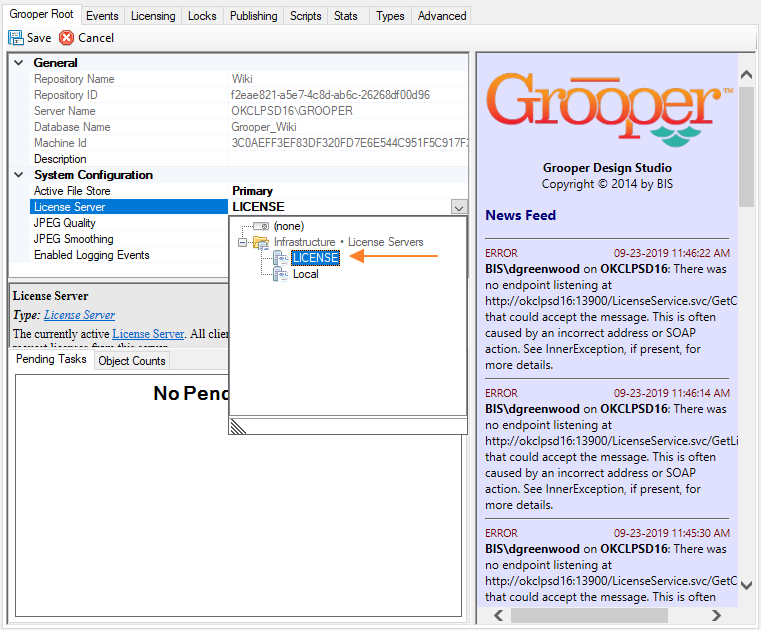This screenshot has width=761, height=630.
Task: Select Local in the server tree
Action: click(x=305, y=274)
